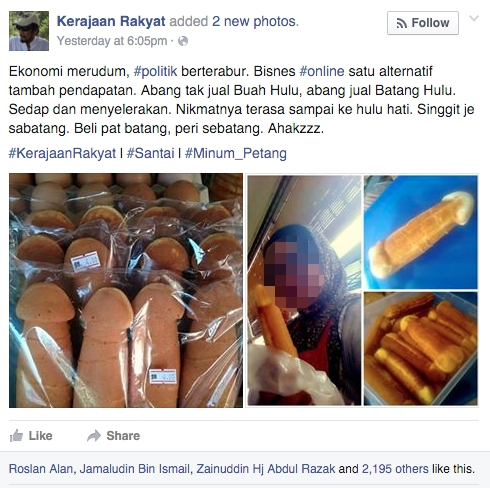This screenshot has height=488, width=490.
Task: Open the Kerajaan Rakyat page name link
Action: point(111,21)
